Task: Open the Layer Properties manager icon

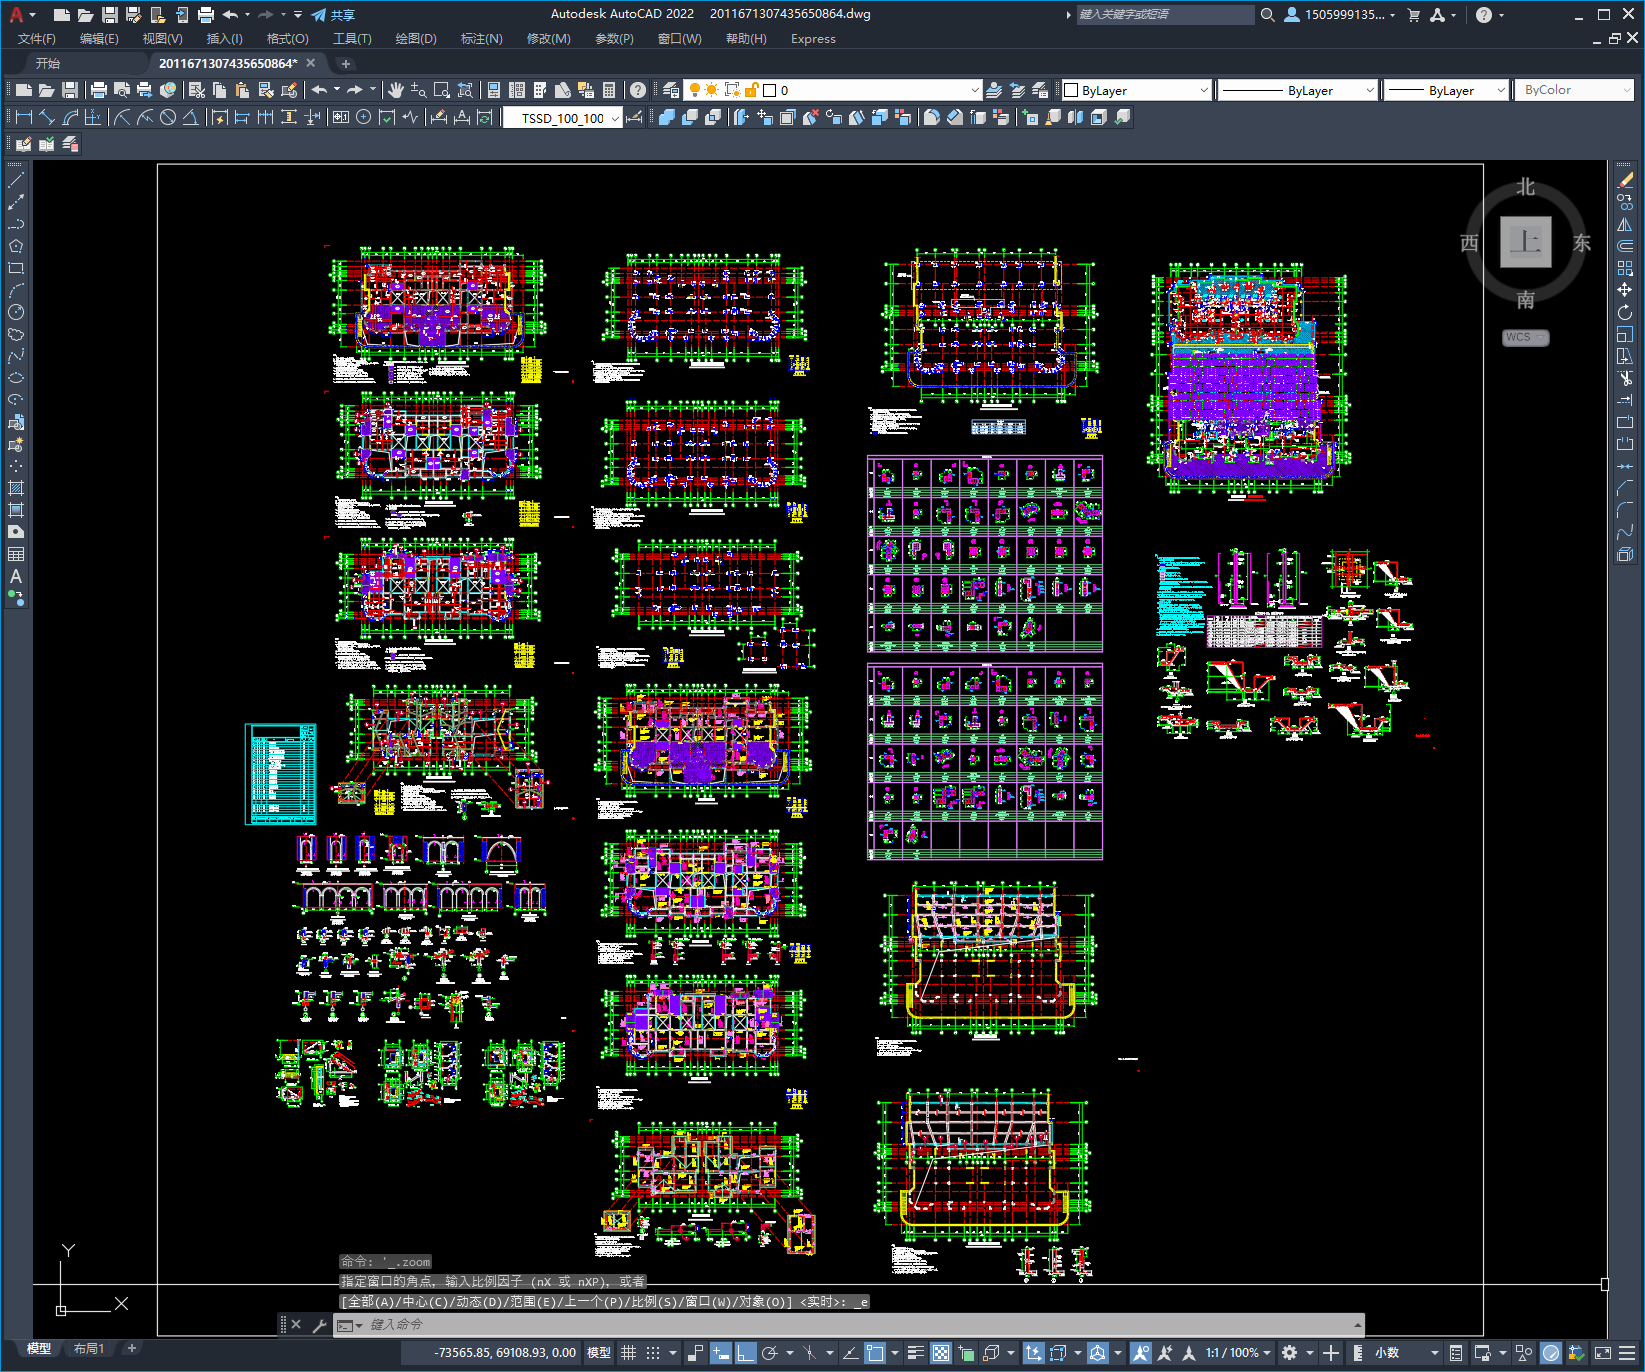Action: pyautogui.click(x=671, y=90)
